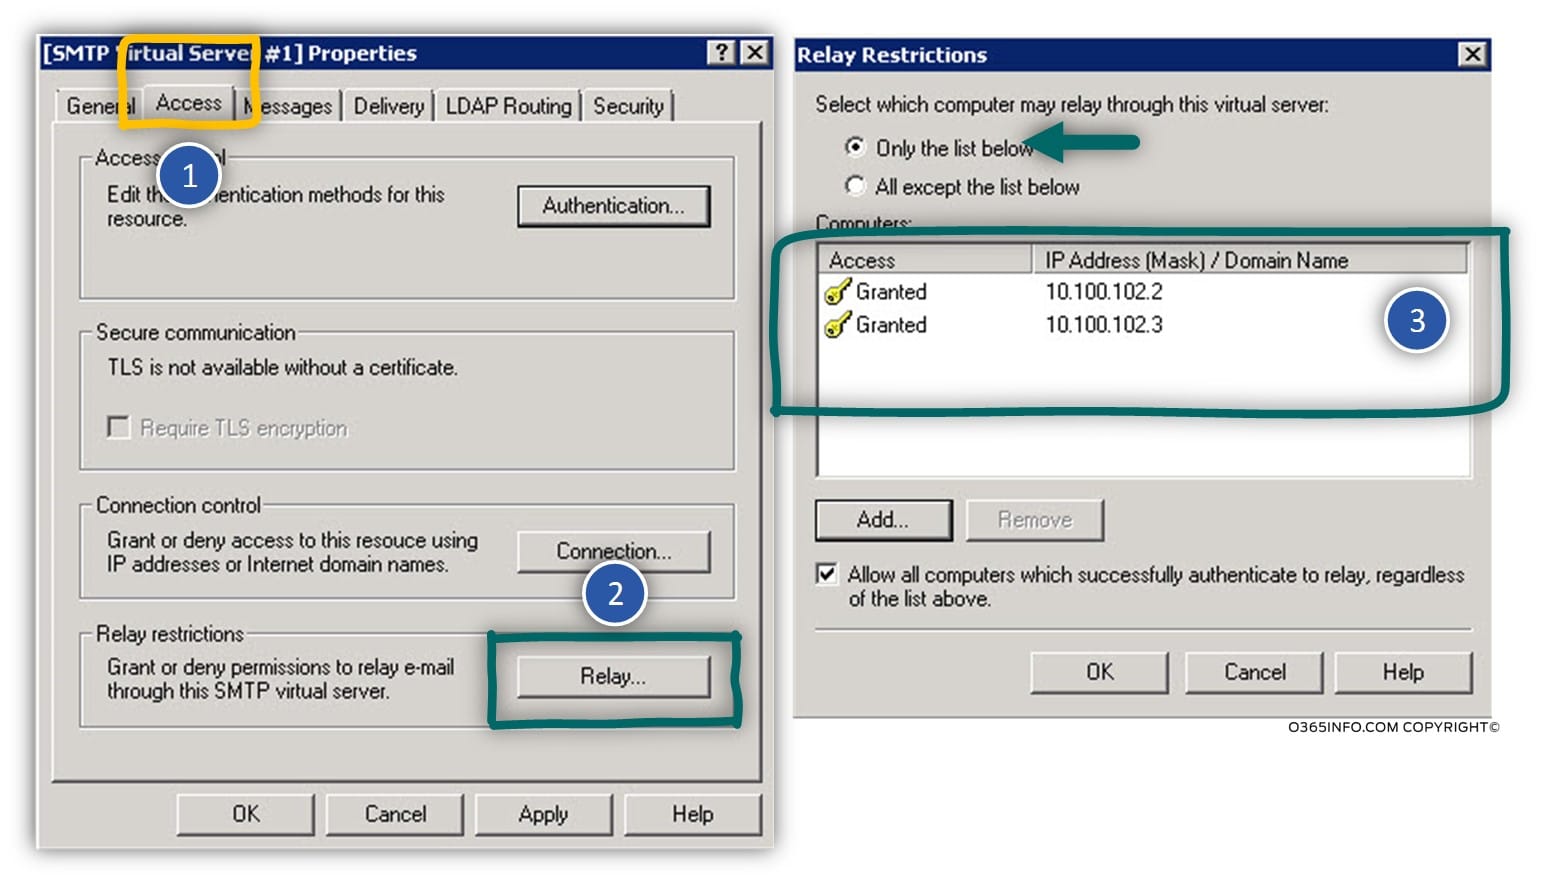This screenshot has width=1544, height=885.
Task: Click key icon beside 10.100.102.2 entry
Action: [x=837, y=292]
